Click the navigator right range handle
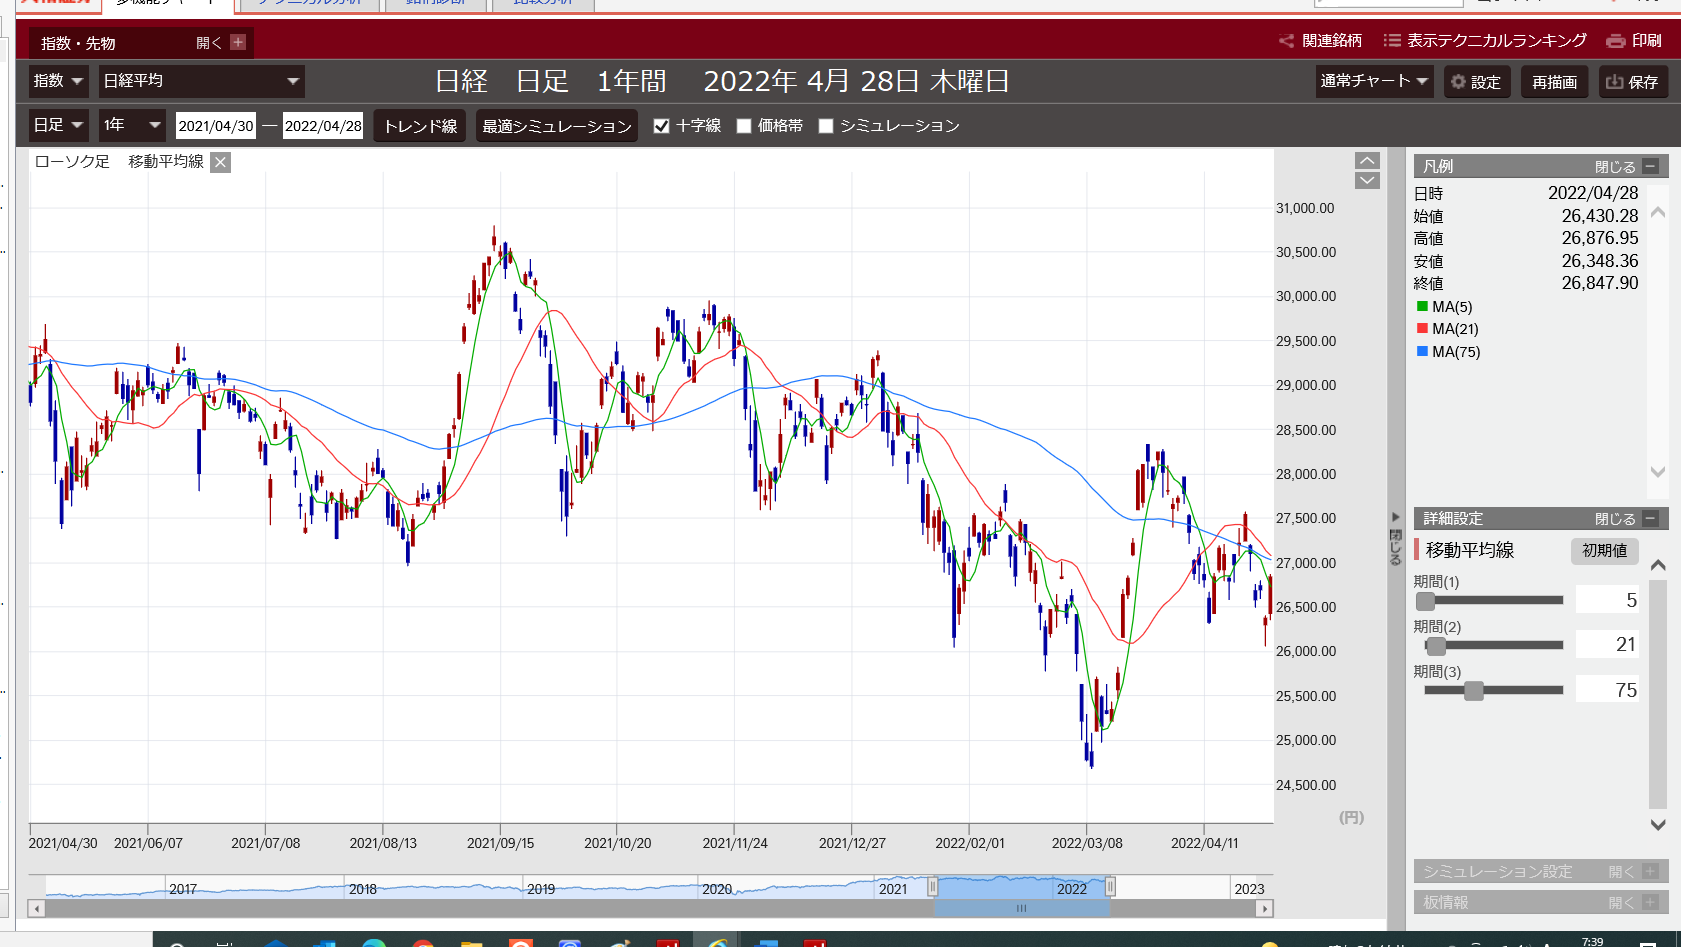 pos(1110,886)
